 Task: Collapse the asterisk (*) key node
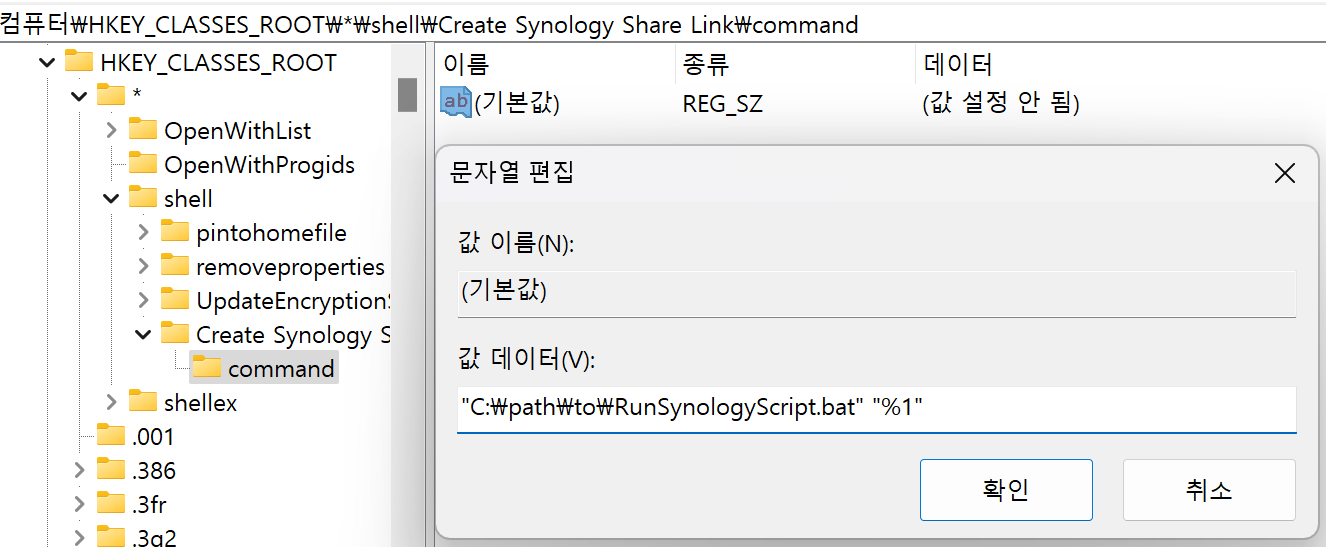pos(78,97)
